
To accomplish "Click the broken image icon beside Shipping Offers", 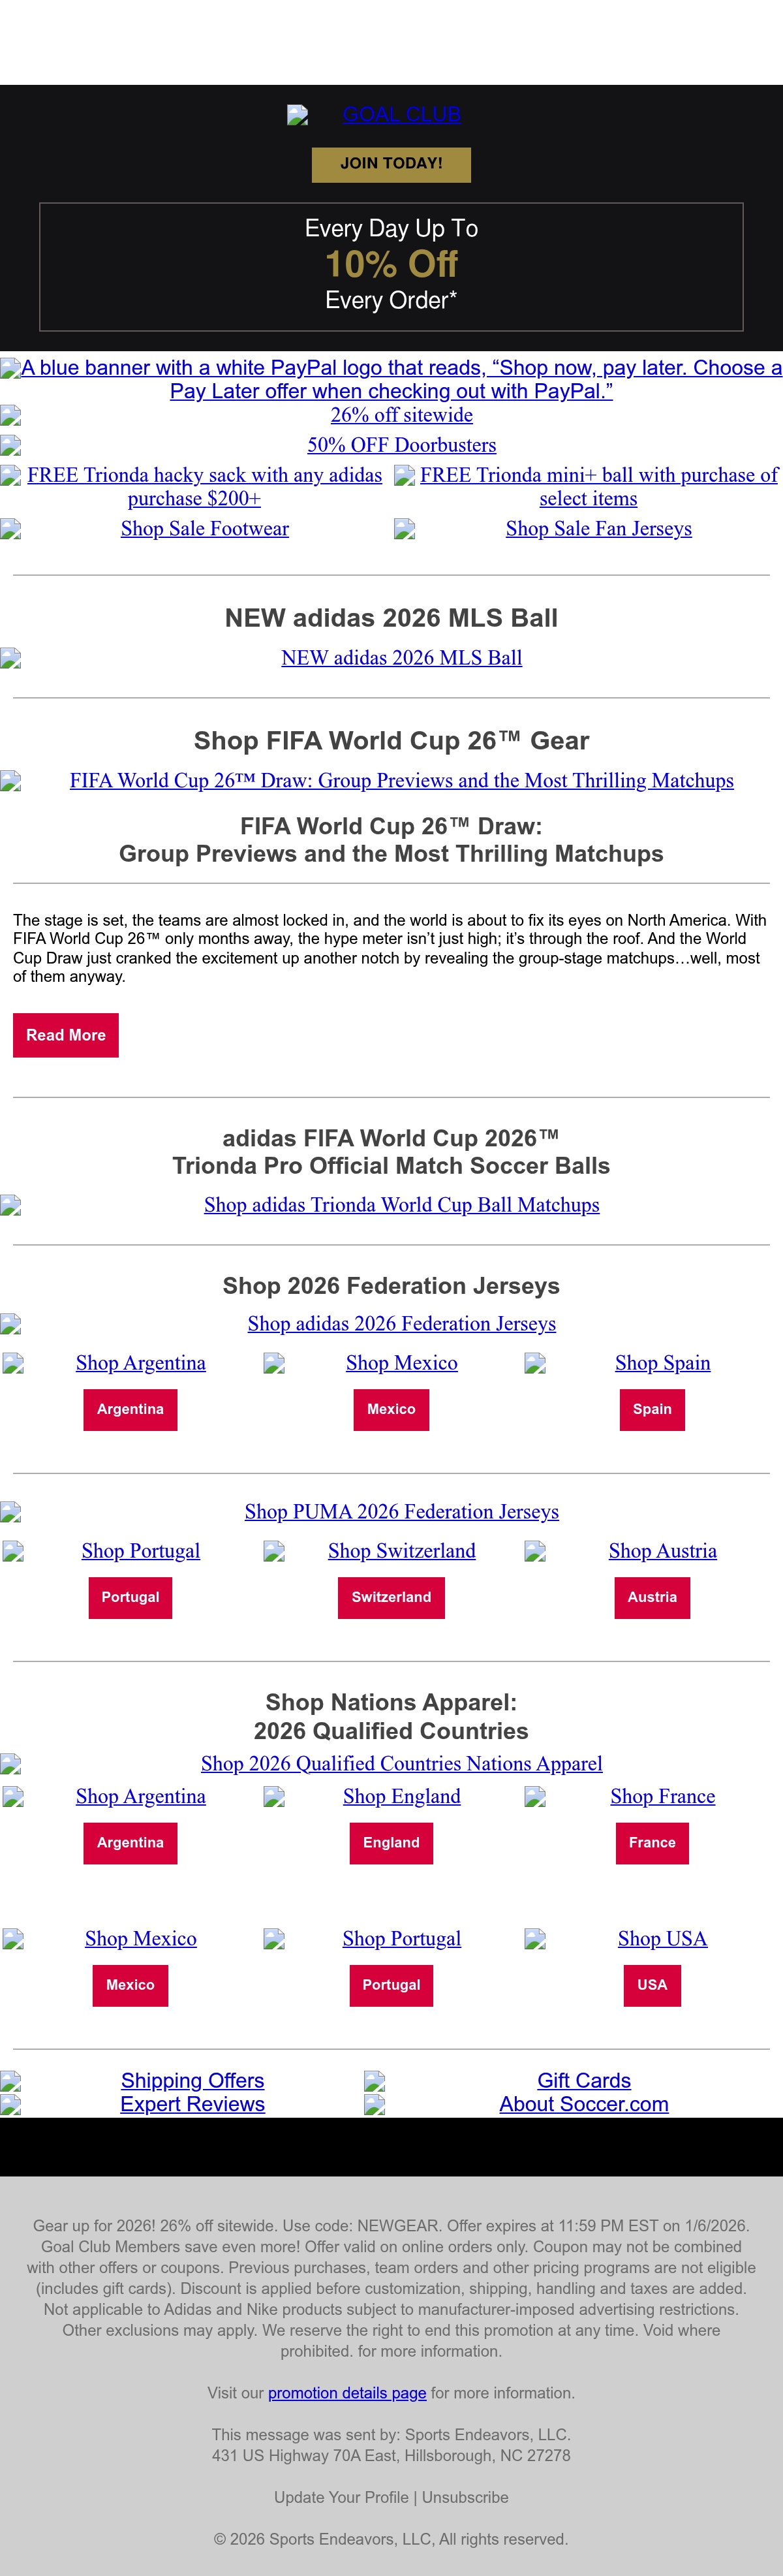I will [x=11, y=2081].
